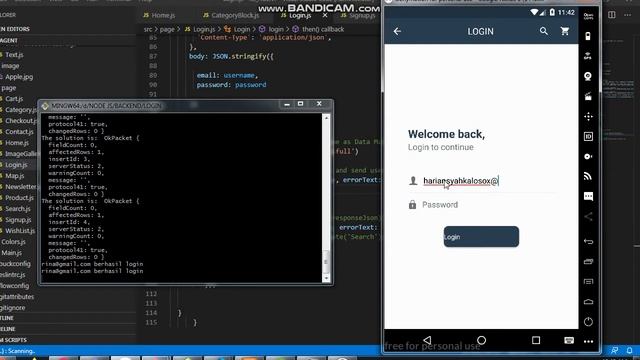Open Signup.js in explorer tree
The height and width of the screenshot is (360, 640).
click(x=18, y=220)
